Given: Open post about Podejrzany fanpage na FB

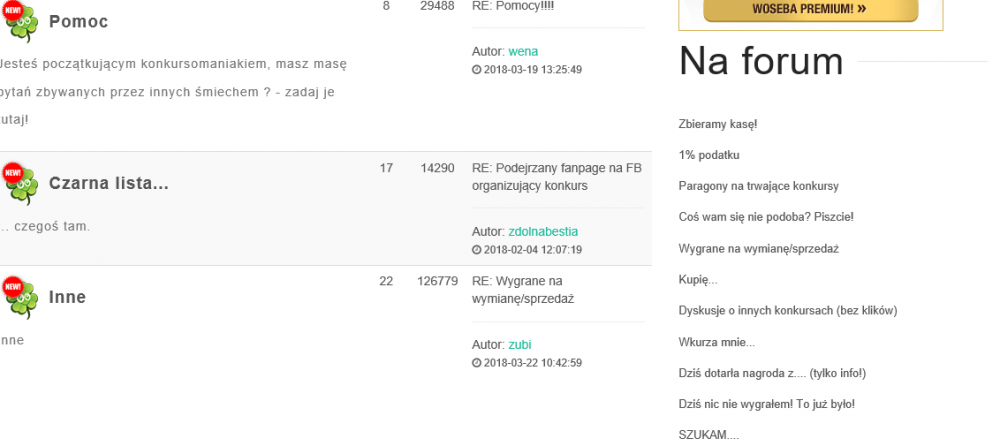Looking at the screenshot, I should [556, 176].
